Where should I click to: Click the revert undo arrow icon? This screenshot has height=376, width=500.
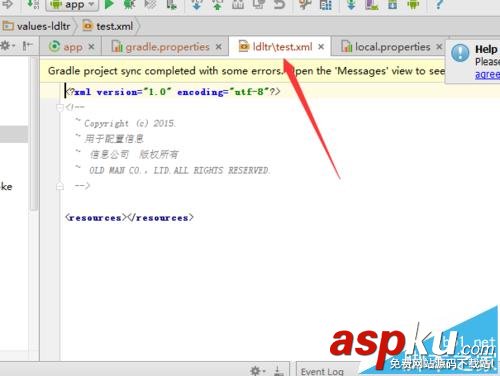click(279, 4)
